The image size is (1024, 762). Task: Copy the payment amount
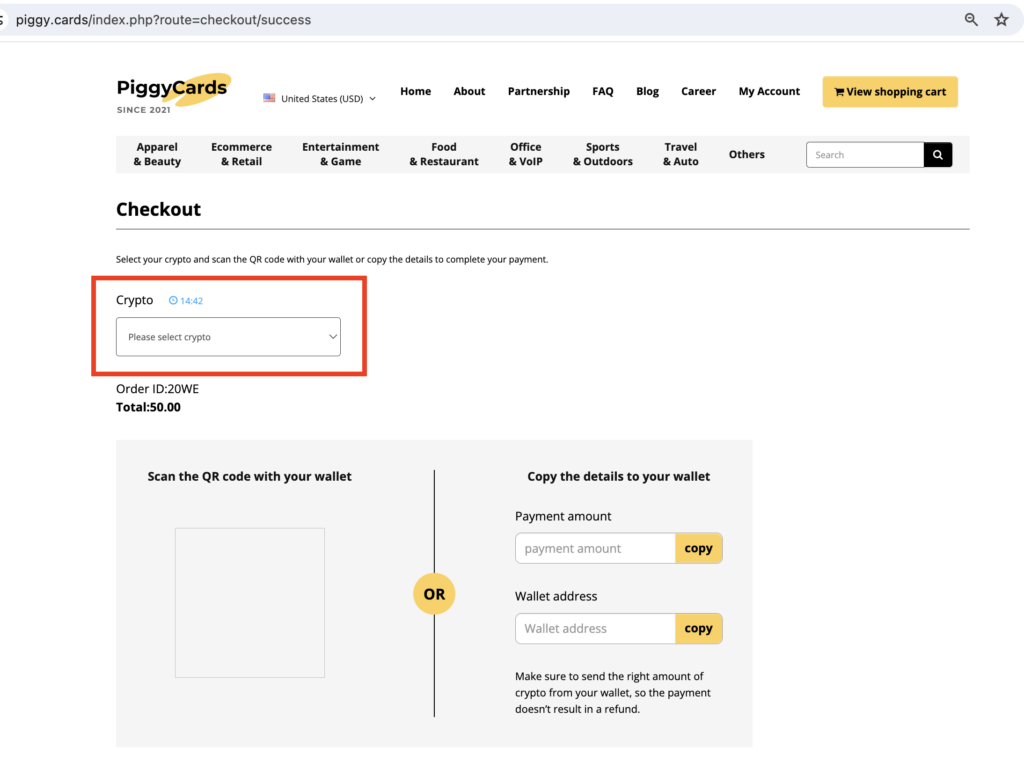pyautogui.click(x=699, y=548)
